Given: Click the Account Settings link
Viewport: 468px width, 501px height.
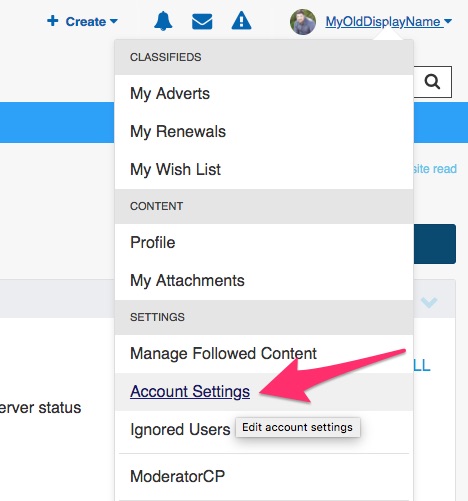Looking at the screenshot, I should click(190, 391).
